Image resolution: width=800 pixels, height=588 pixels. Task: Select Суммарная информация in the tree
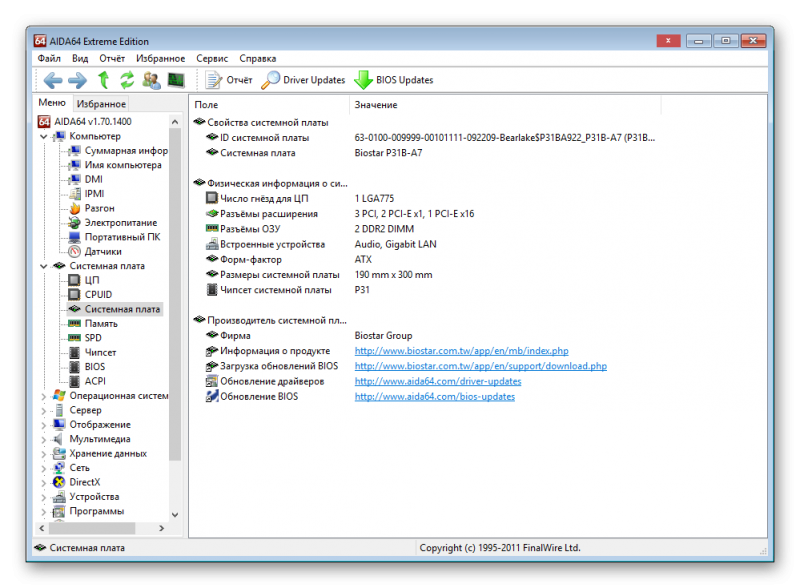pyautogui.click(x=126, y=151)
